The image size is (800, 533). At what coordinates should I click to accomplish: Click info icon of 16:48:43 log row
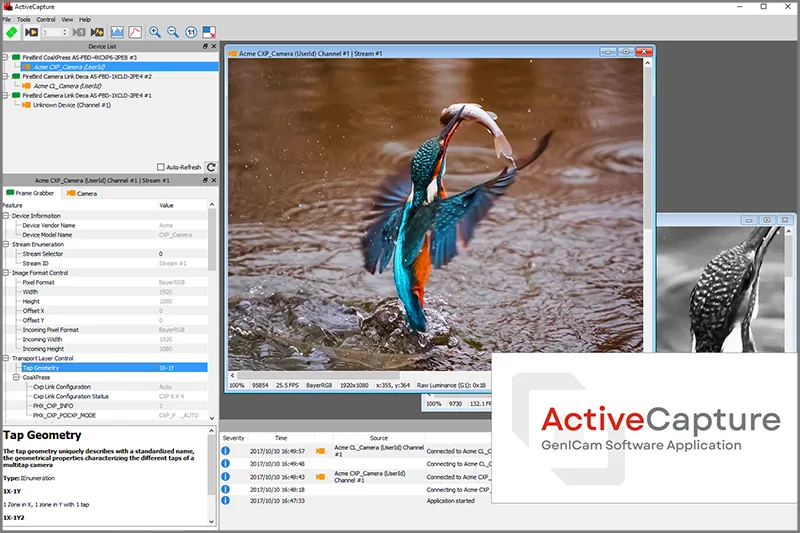[x=226, y=476]
